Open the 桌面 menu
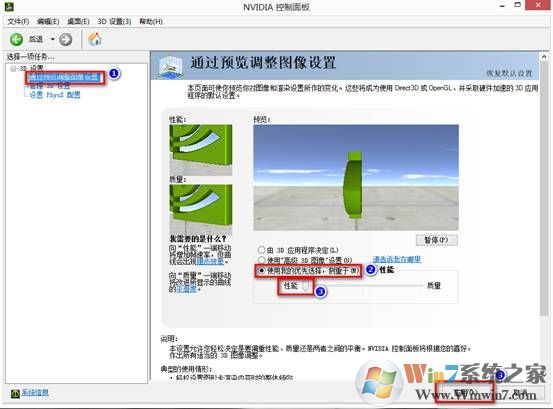 pos(78,22)
